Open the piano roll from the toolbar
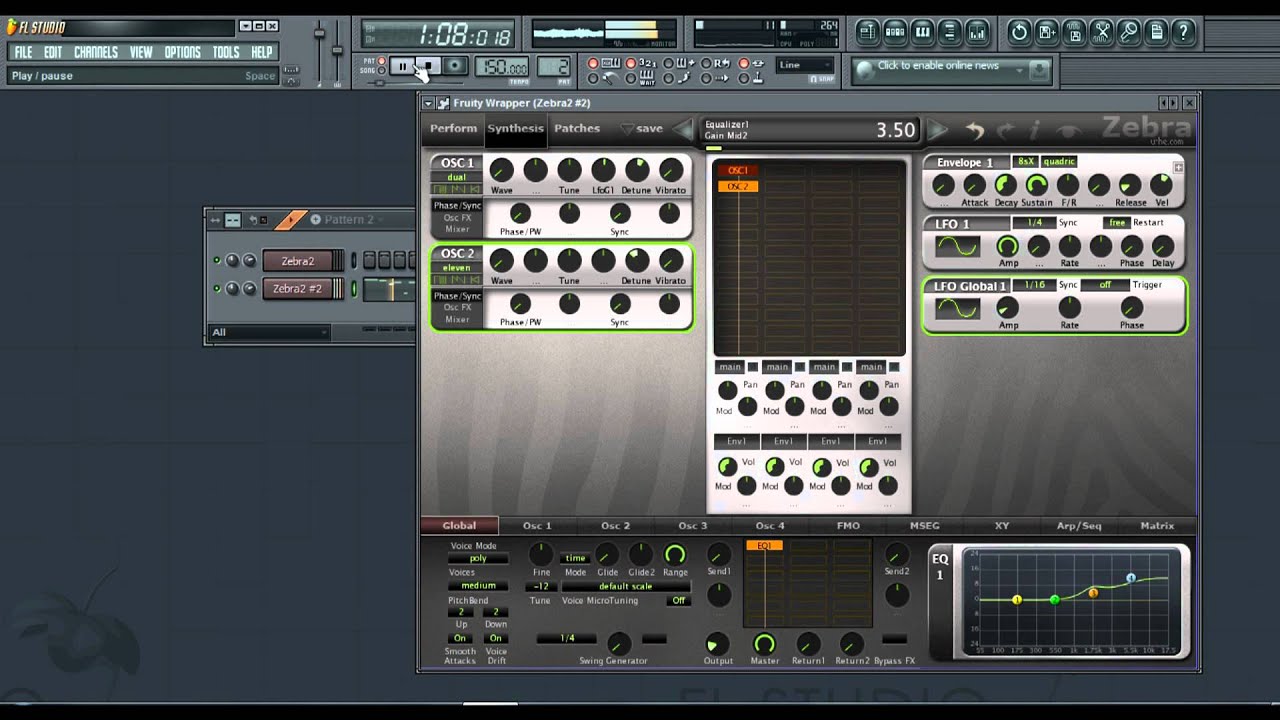 coord(922,32)
